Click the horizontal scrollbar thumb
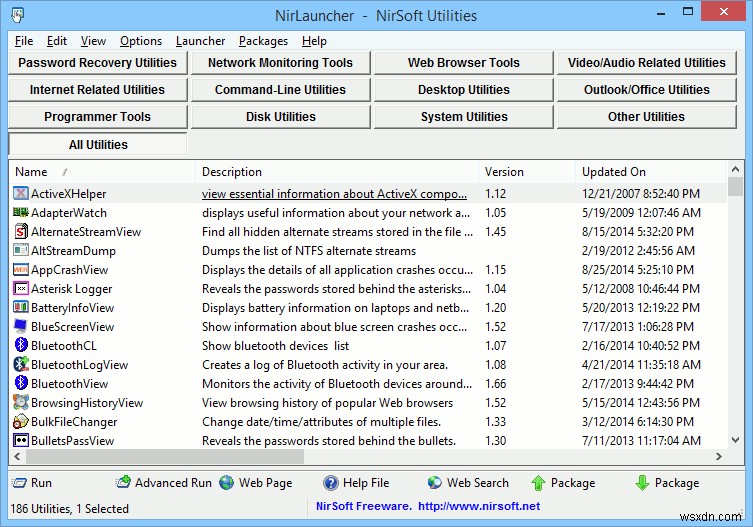753x527 pixels. pyautogui.click(x=165, y=456)
